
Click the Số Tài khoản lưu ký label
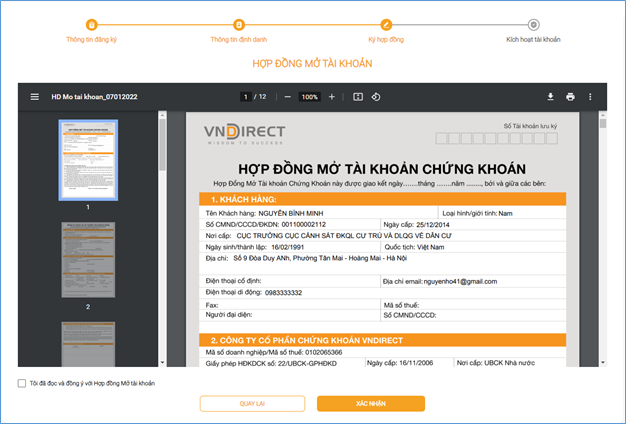(x=530, y=126)
